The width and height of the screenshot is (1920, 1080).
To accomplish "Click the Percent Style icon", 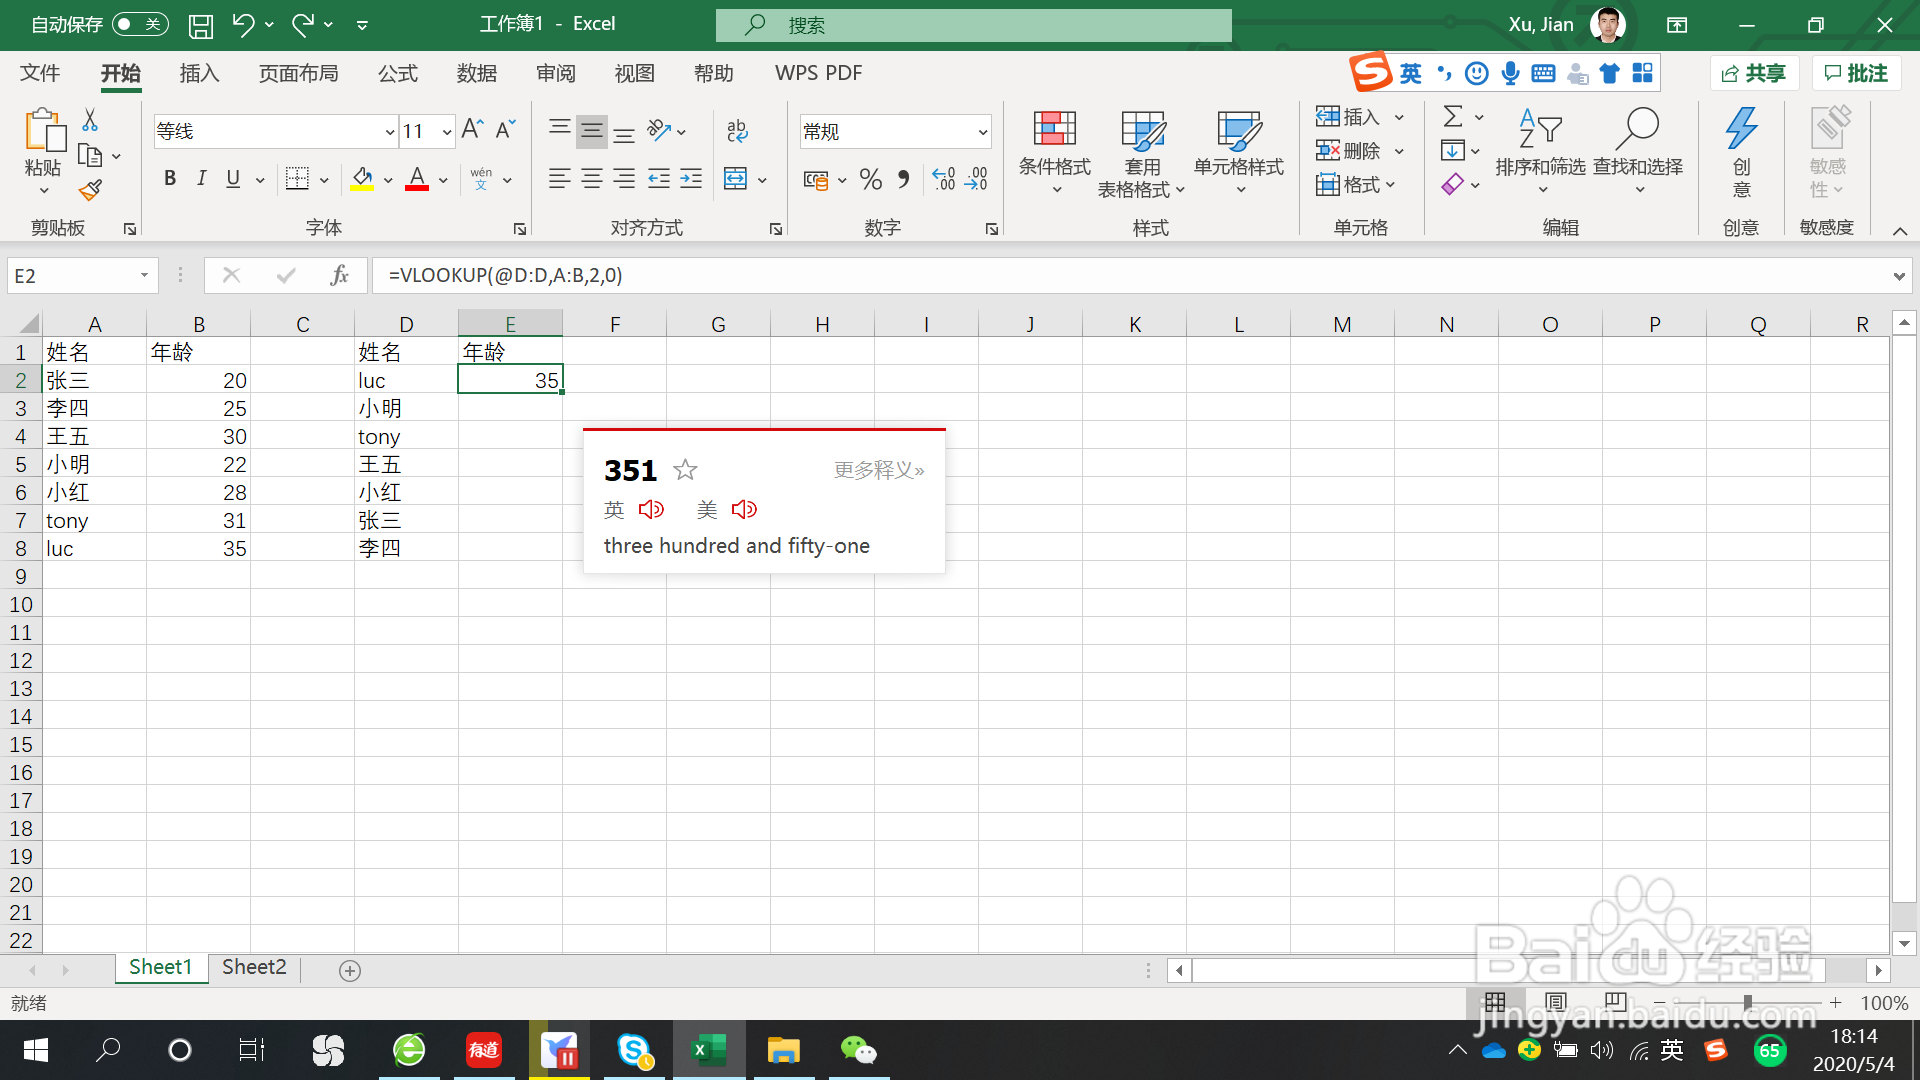I will (x=870, y=179).
